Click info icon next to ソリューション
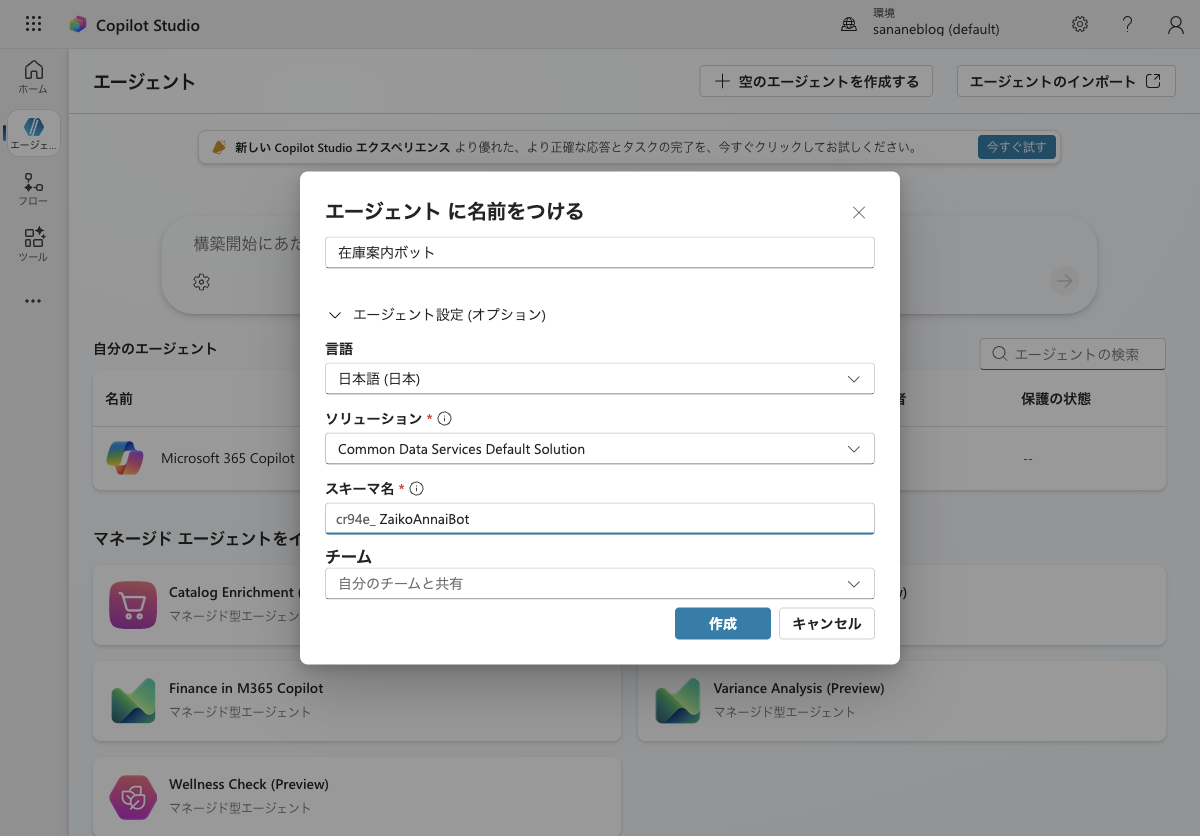Screen dimensions: 1200x836 [x=446, y=419]
